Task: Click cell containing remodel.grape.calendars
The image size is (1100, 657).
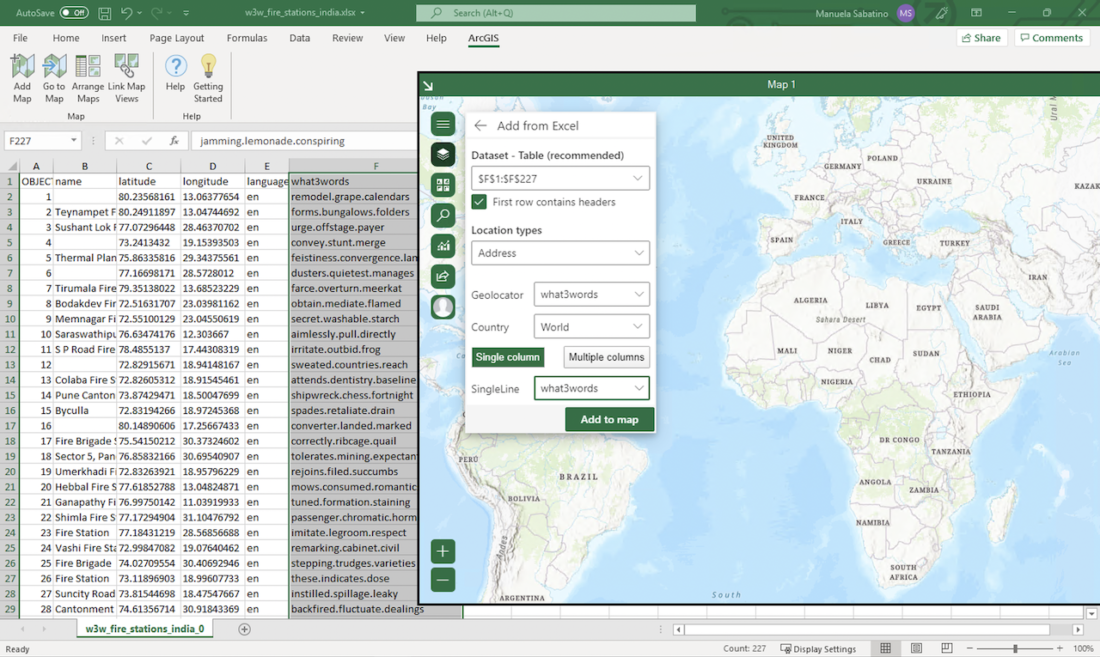Action: pos(354,197)
